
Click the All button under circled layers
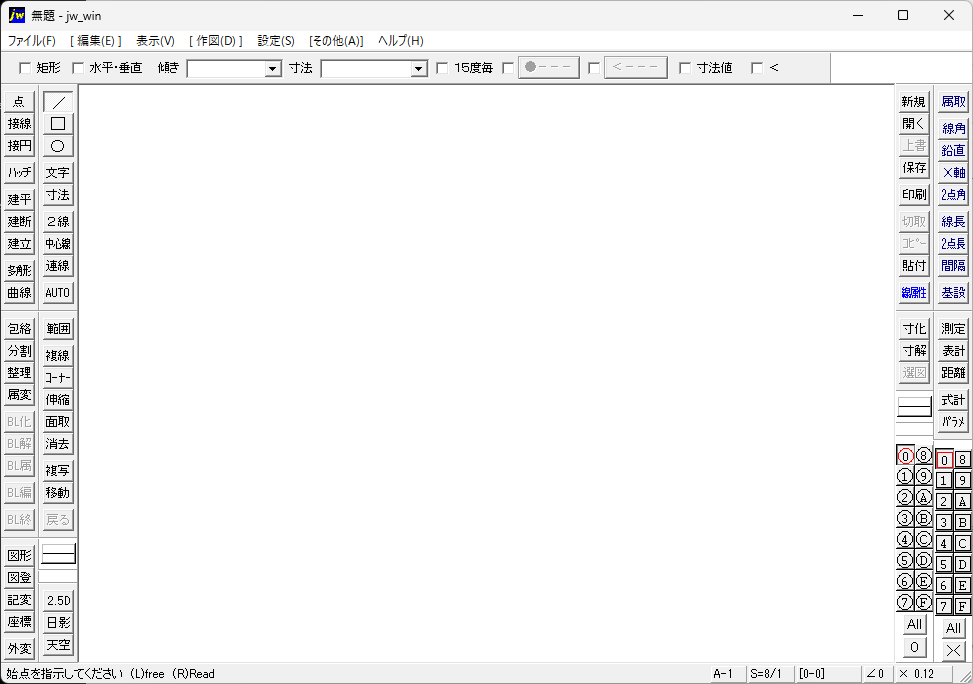click(x=914, y=624)
